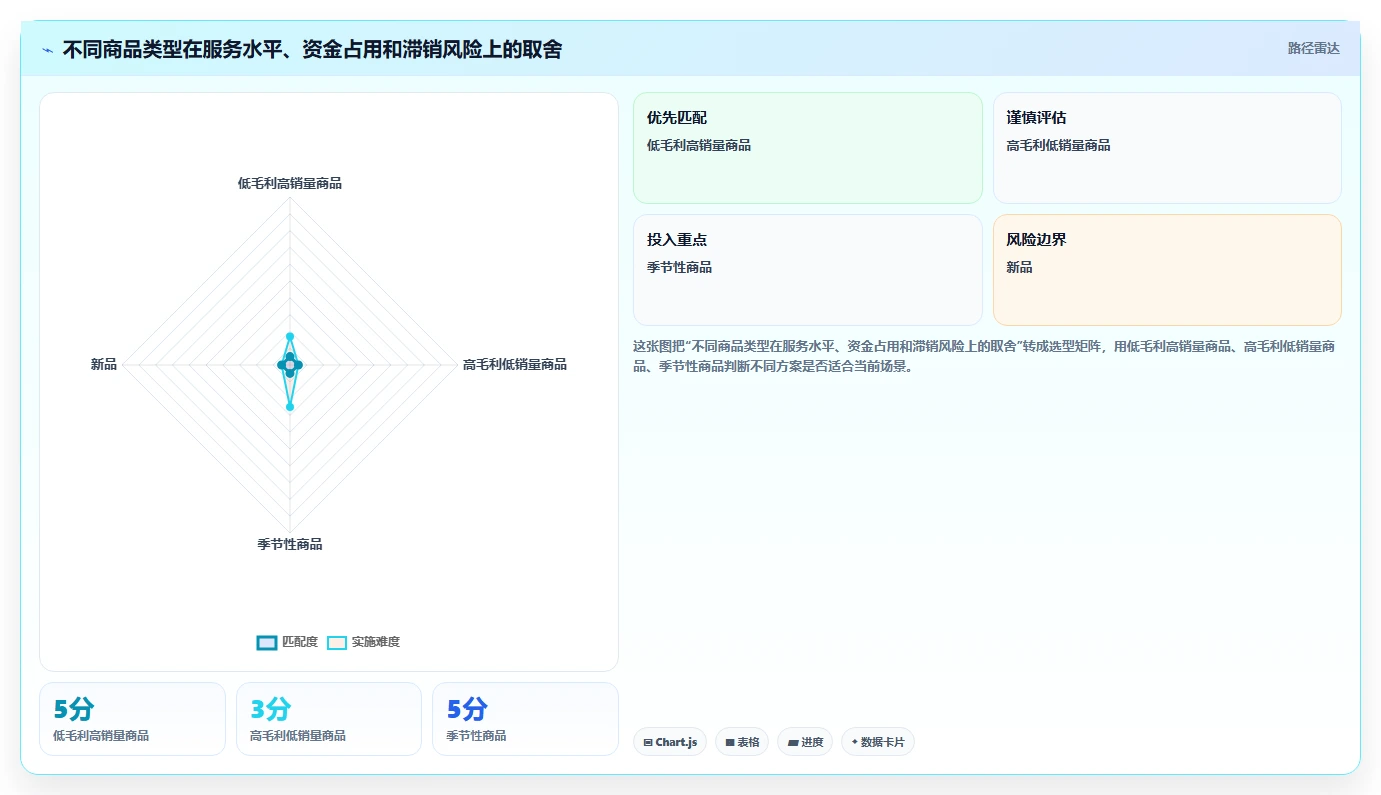1381x795 pixels.
Task: Select the 表格 tag
Action: tap(742, 742)
